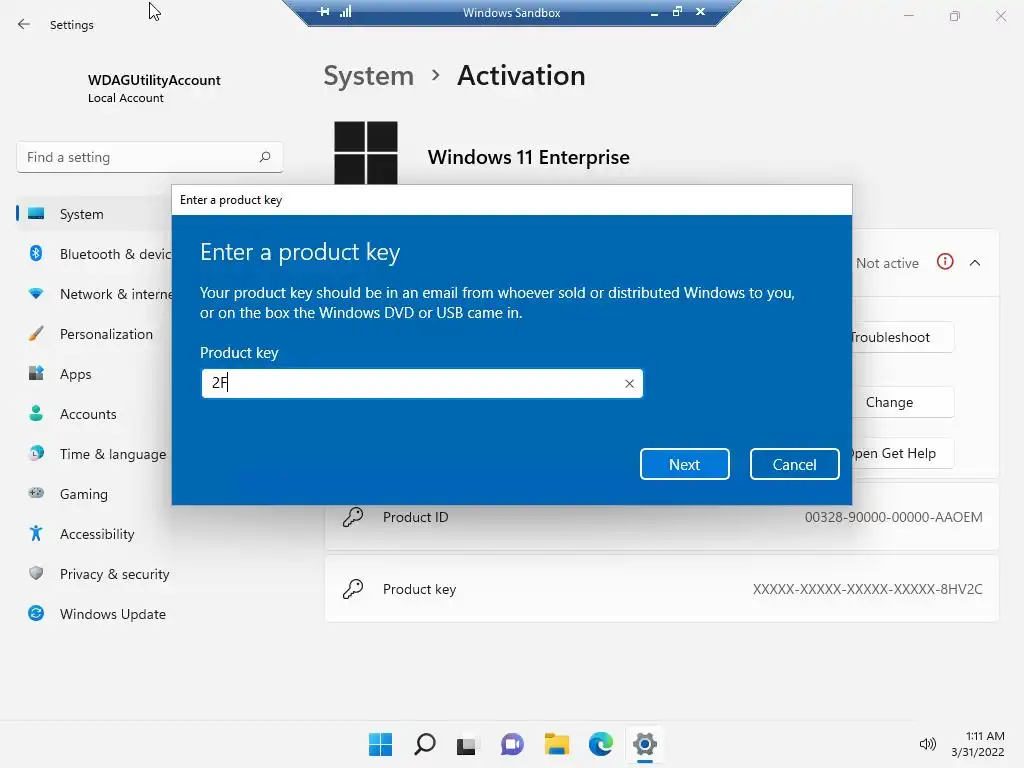1024x768 pixels.
Task: Click the Change product key button
Action: [902, 402]
